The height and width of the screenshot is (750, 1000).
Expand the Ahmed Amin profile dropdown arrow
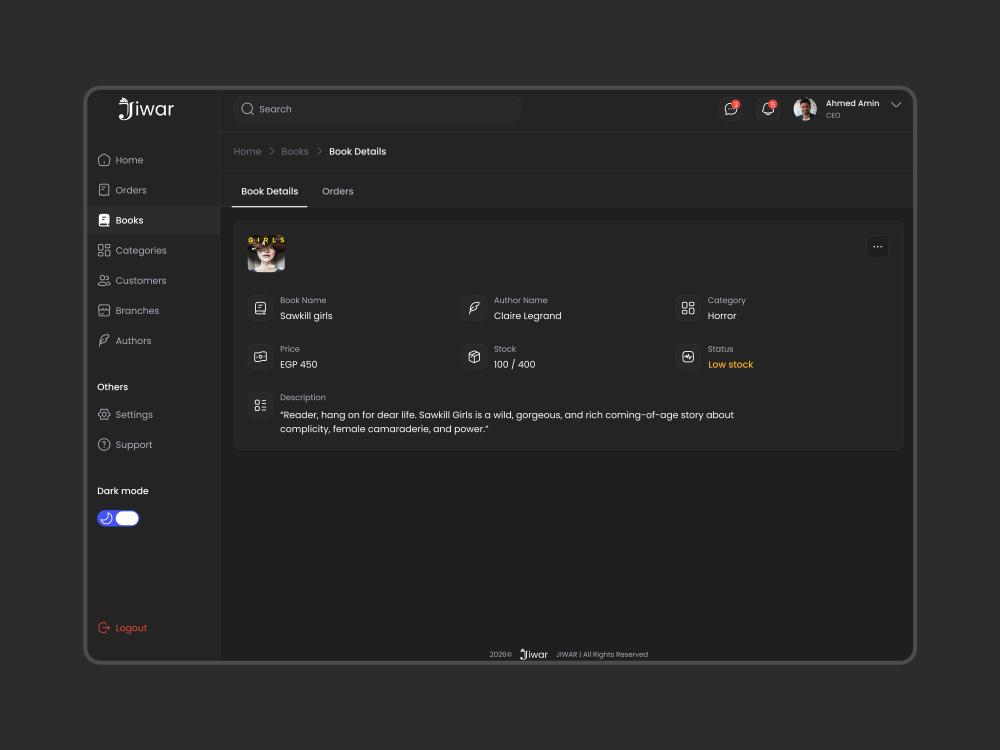click(896, 105)
